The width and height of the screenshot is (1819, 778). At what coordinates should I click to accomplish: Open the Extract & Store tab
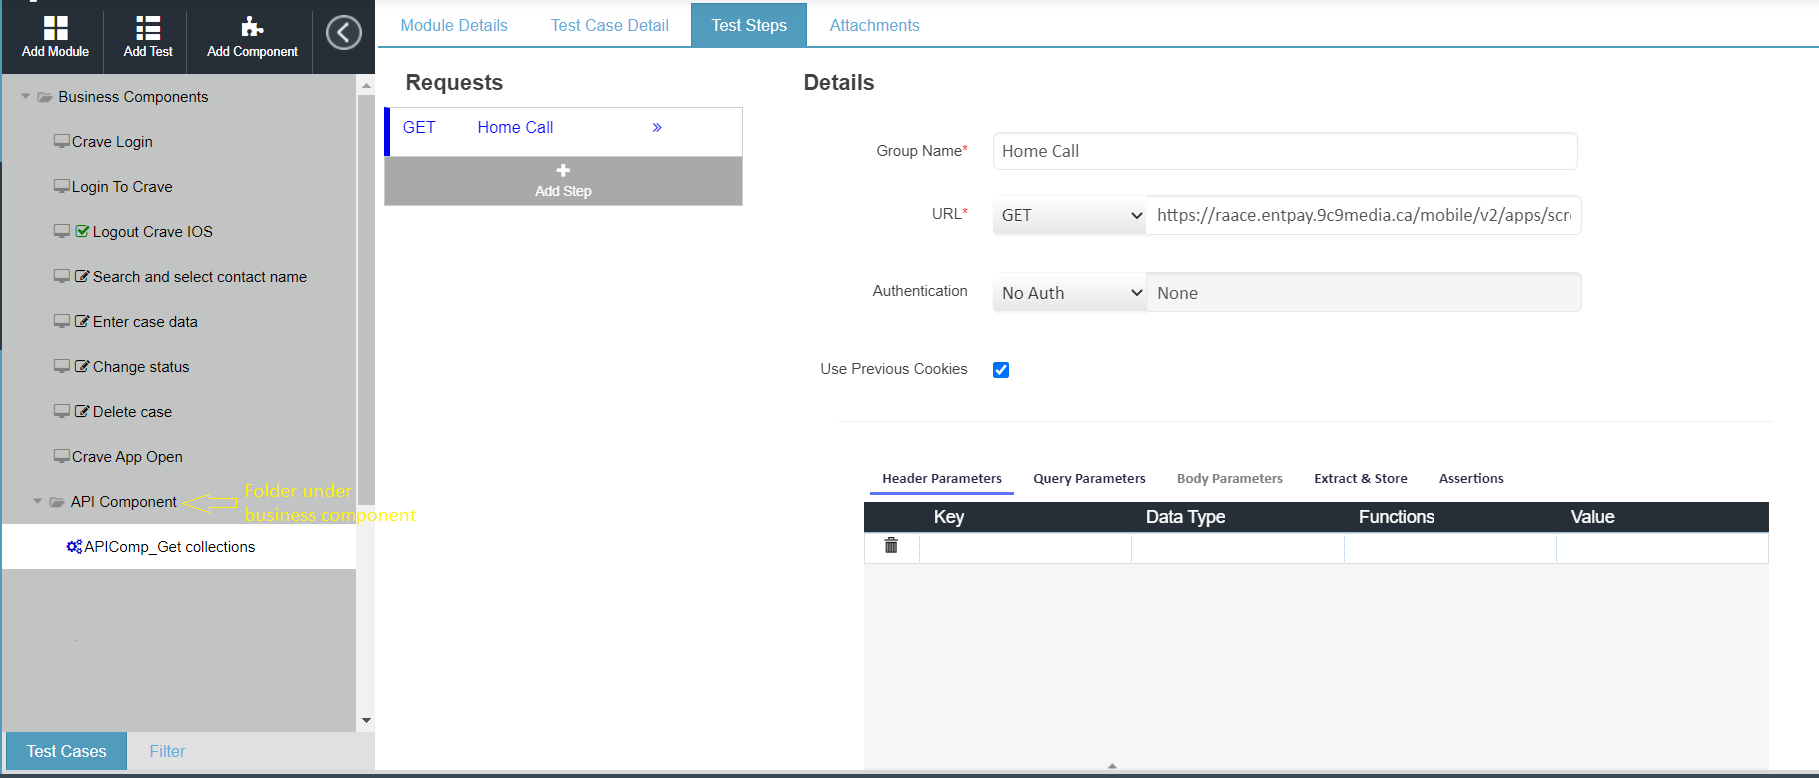1361,479
